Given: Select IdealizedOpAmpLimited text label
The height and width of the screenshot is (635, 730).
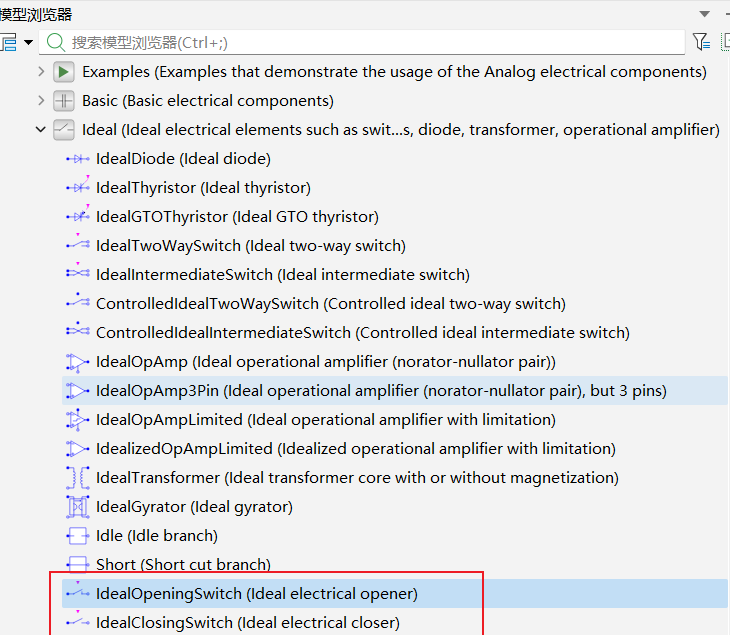Looking at the screenshot, I should point(356,449).
